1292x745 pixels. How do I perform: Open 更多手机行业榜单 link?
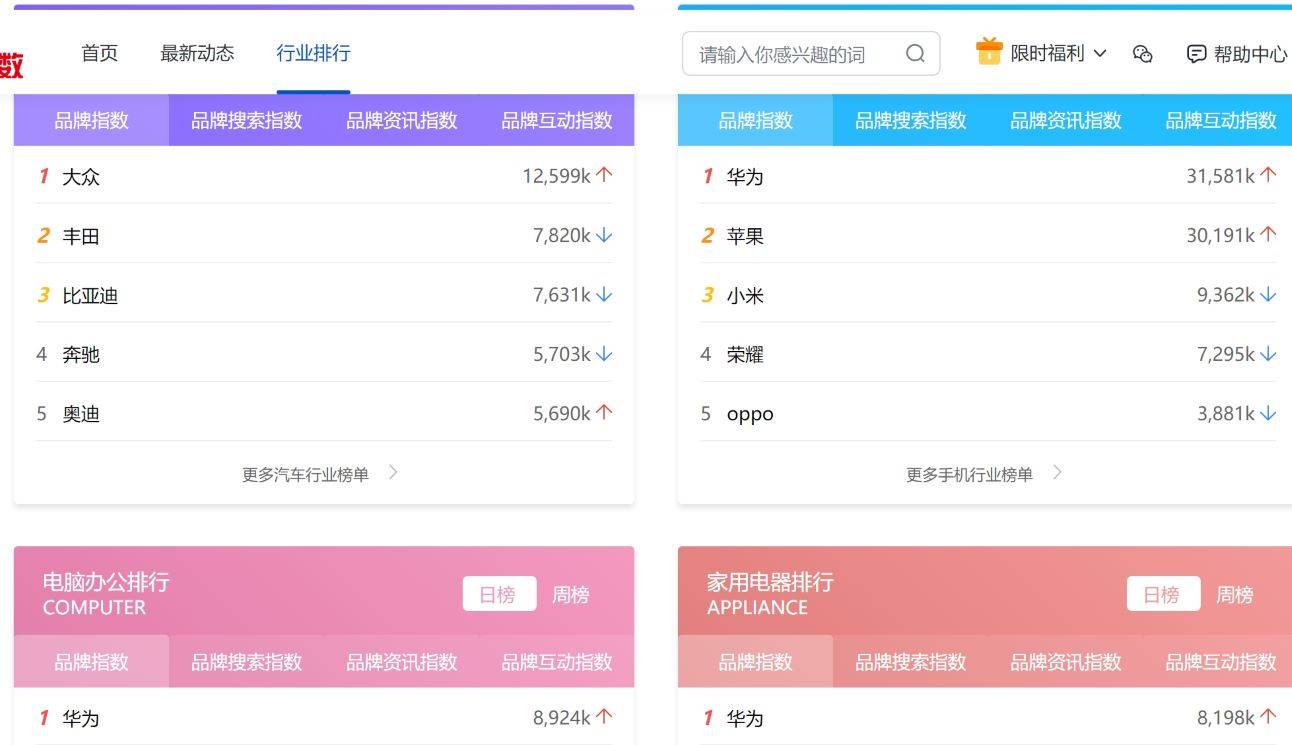(969, 475)
